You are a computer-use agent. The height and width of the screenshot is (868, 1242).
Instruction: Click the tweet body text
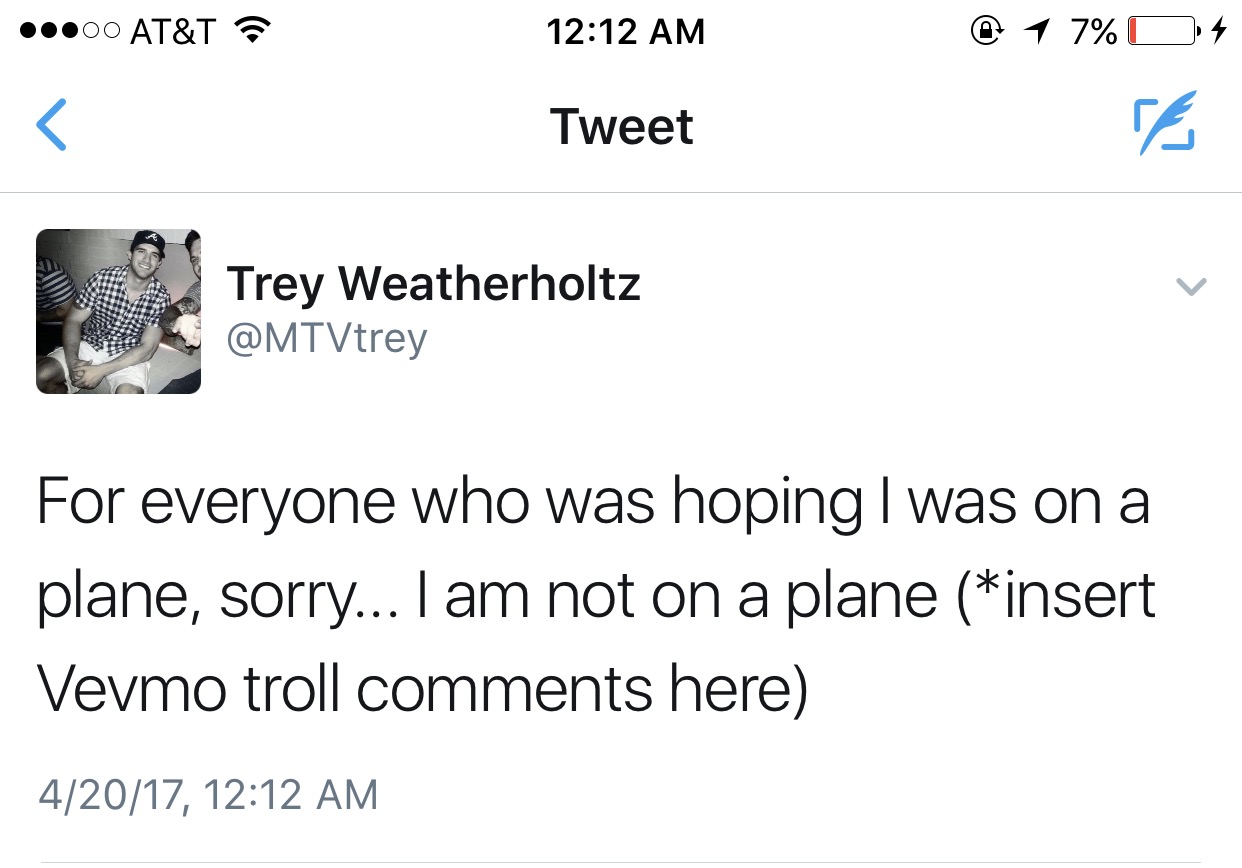point(596,596)
